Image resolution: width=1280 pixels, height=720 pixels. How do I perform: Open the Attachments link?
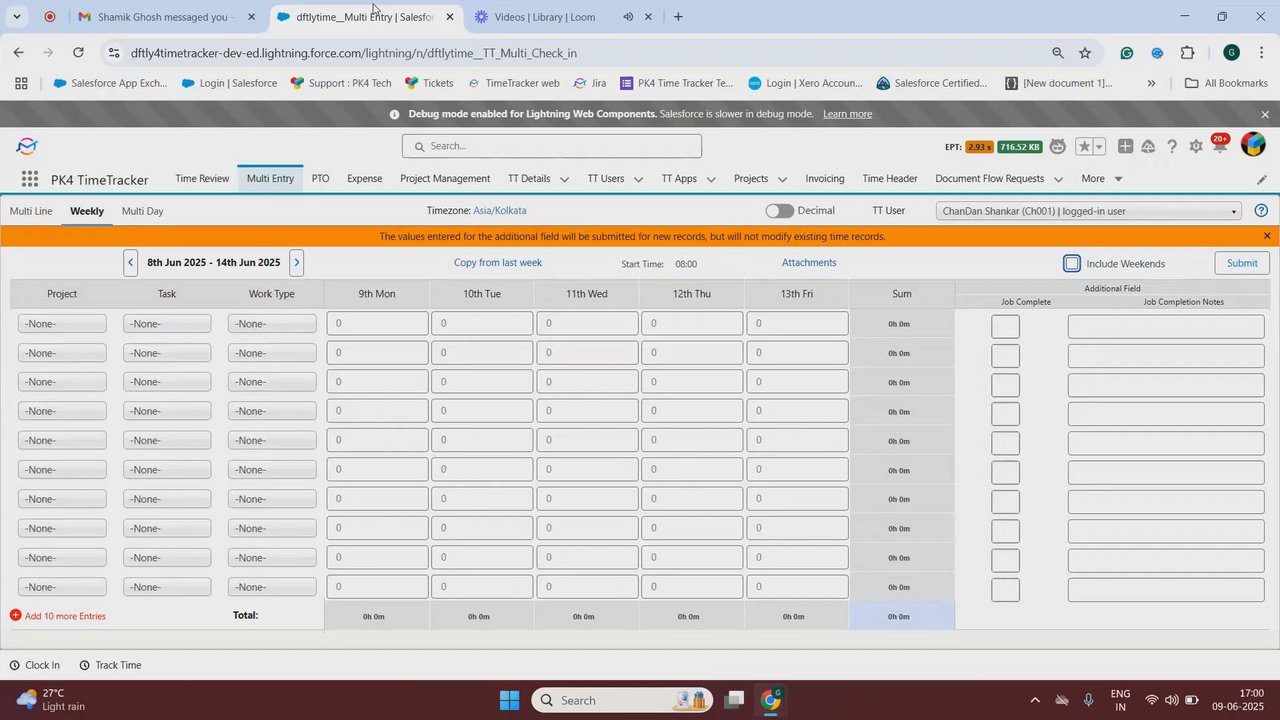tap(809, 263)
